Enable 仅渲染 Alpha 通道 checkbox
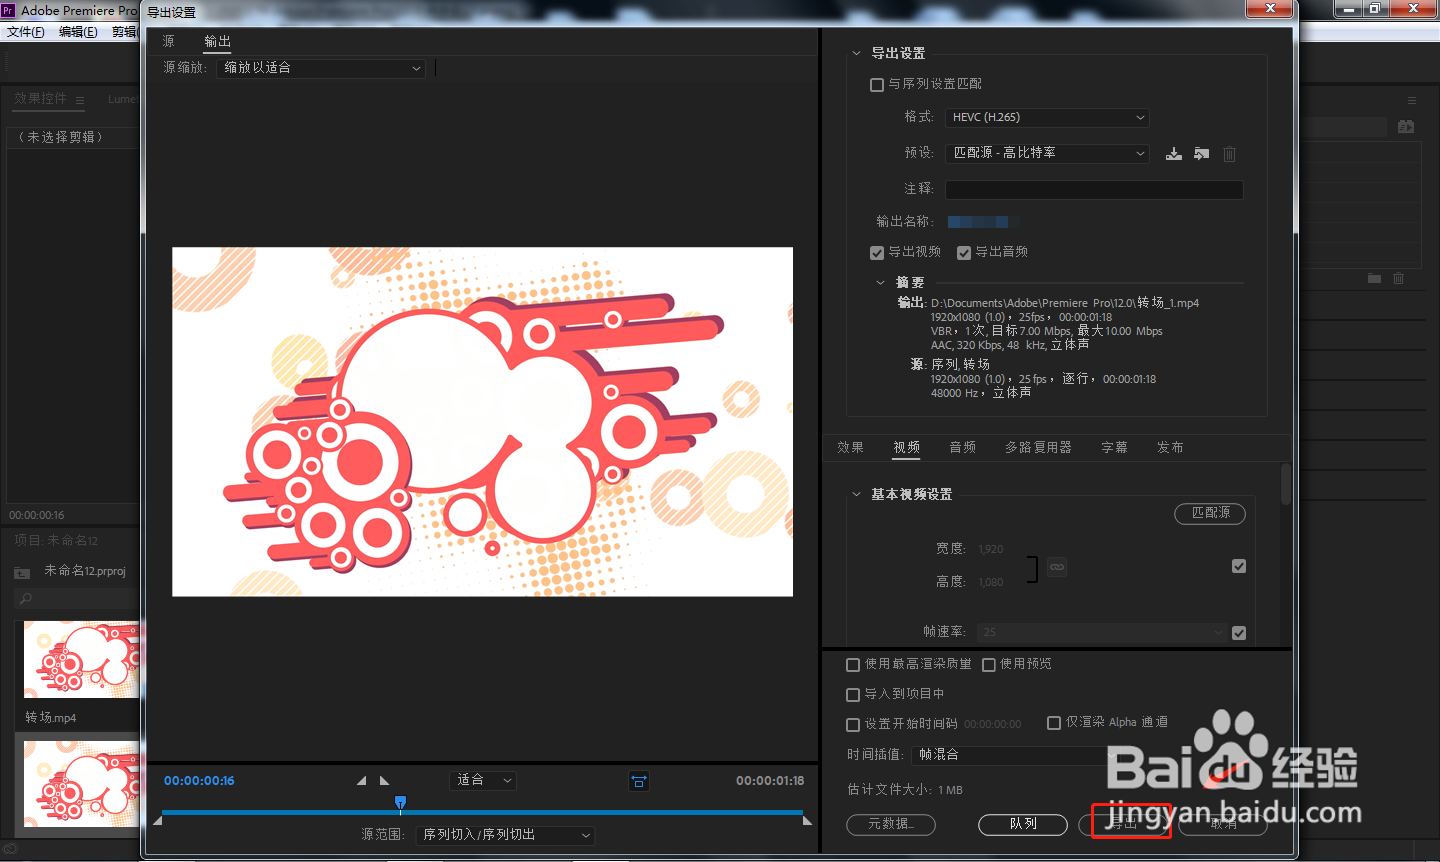The height and width of the screenshot is (862, 1440). click(1054, 723)
